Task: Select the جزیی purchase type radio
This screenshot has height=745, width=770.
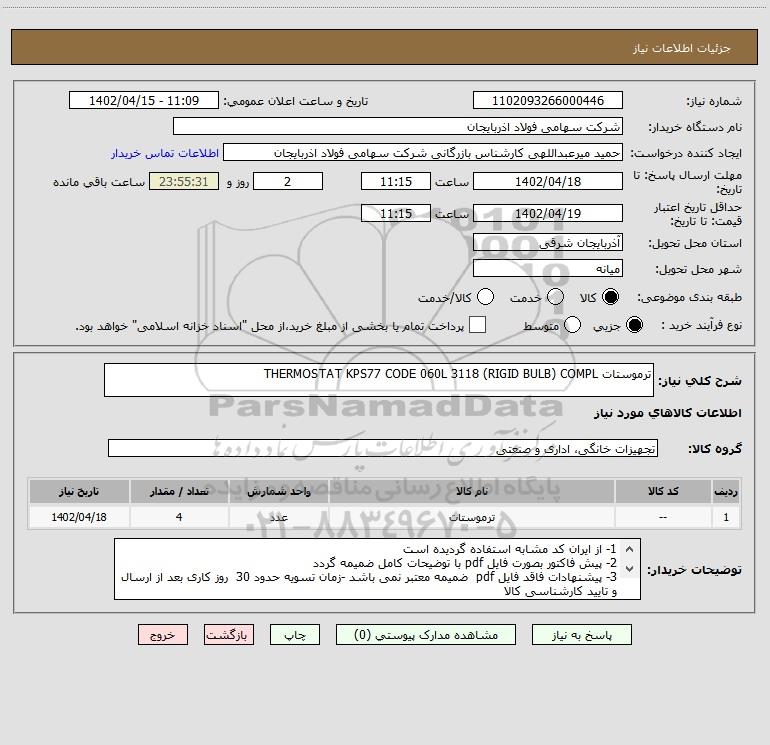Action: 634,325
